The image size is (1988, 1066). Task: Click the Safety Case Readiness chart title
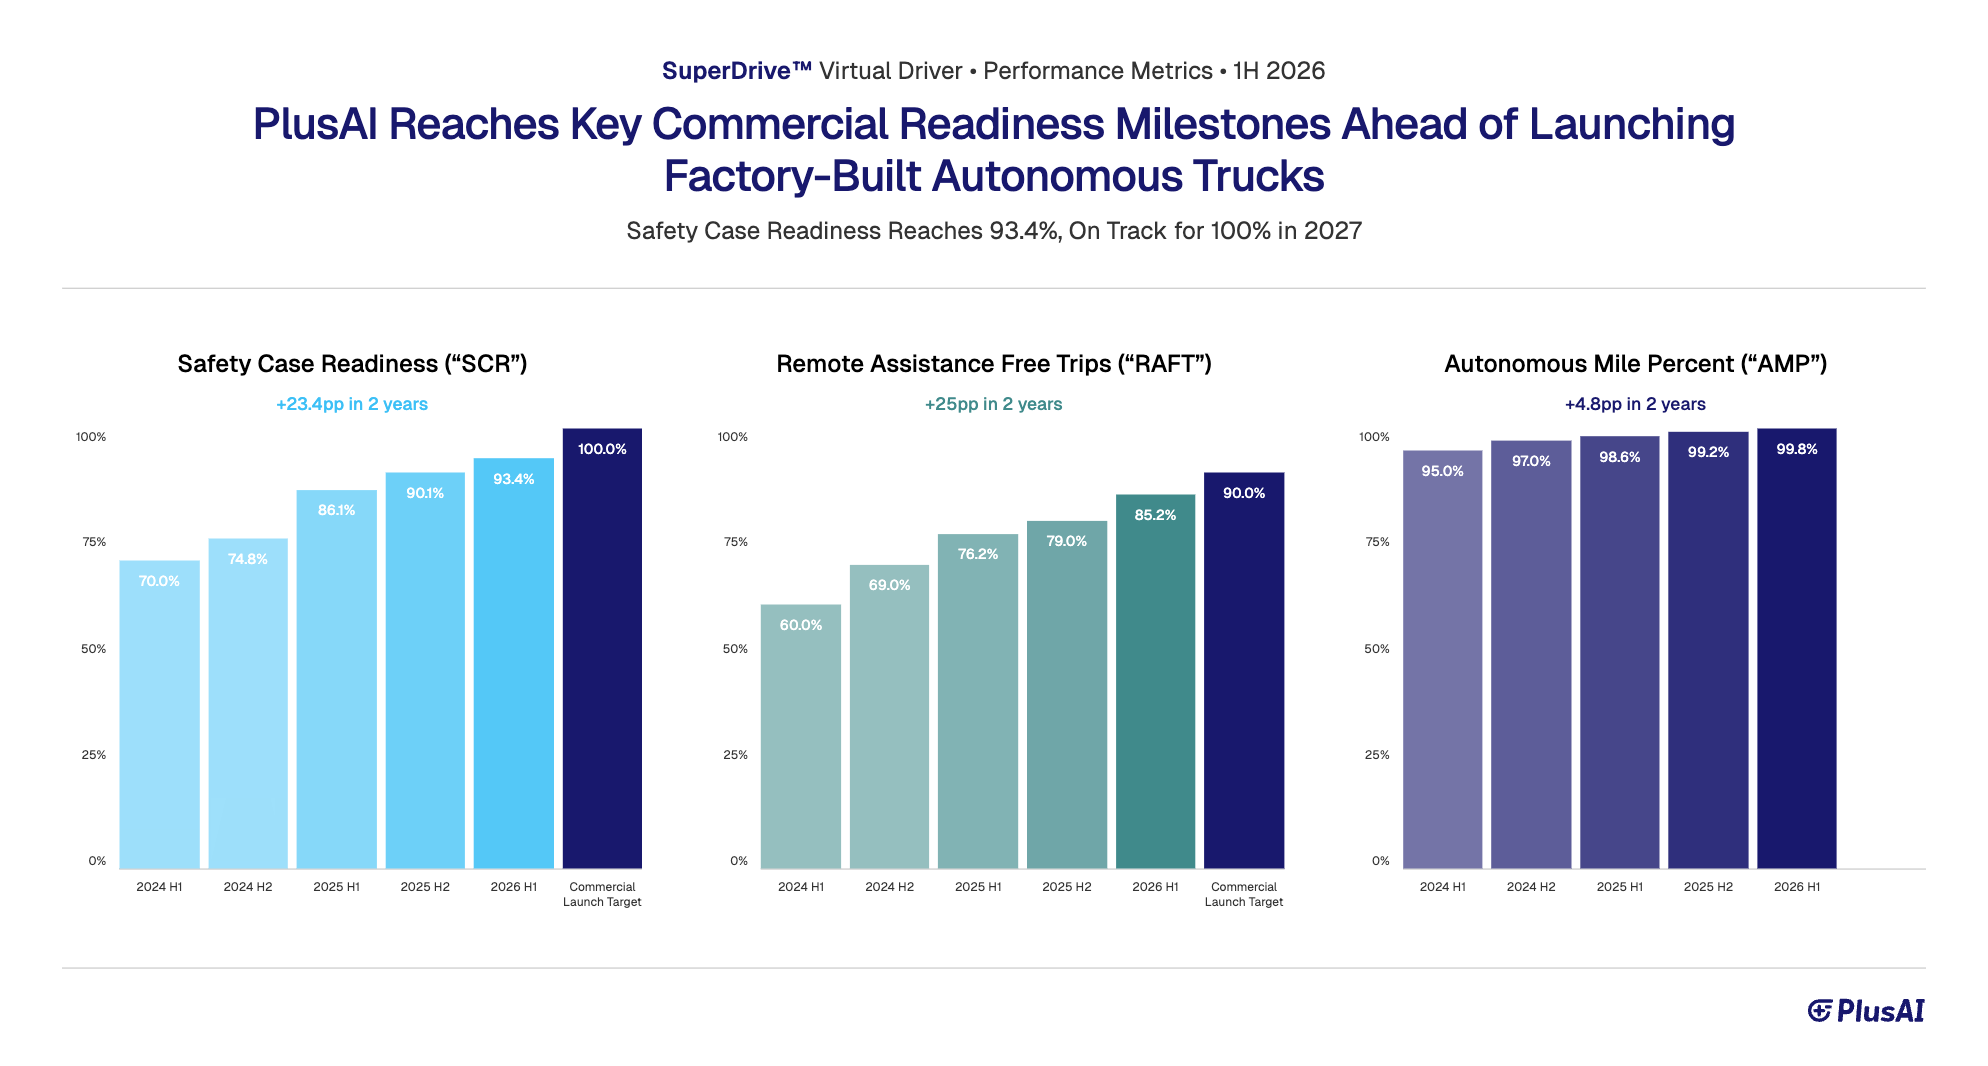coord(352,364)
